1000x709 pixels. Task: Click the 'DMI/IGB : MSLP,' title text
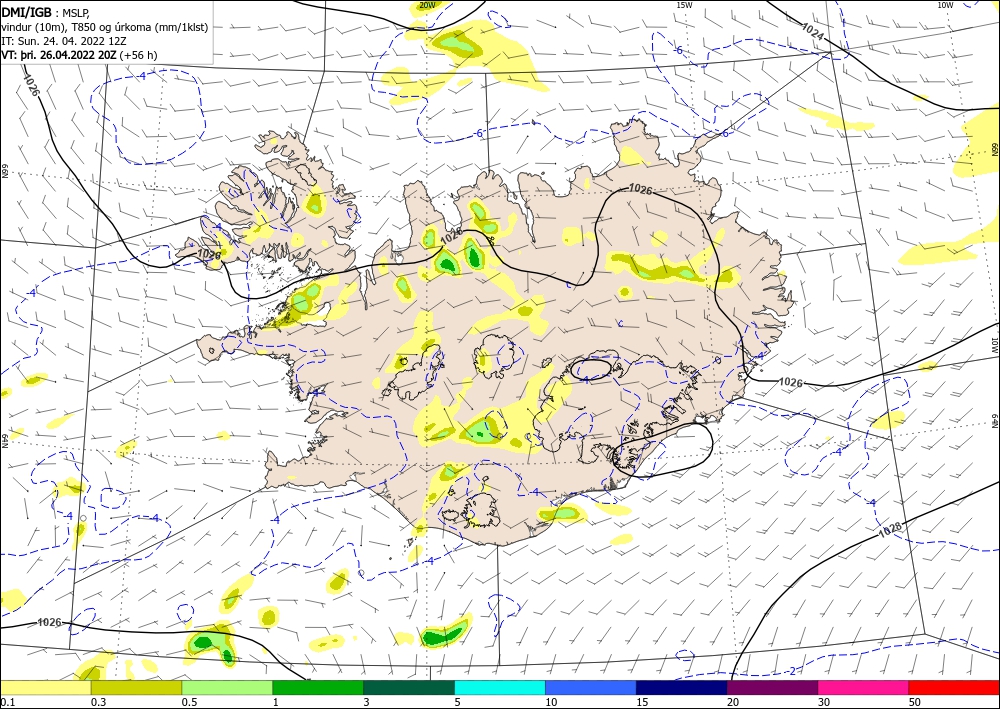coord(47,12)
